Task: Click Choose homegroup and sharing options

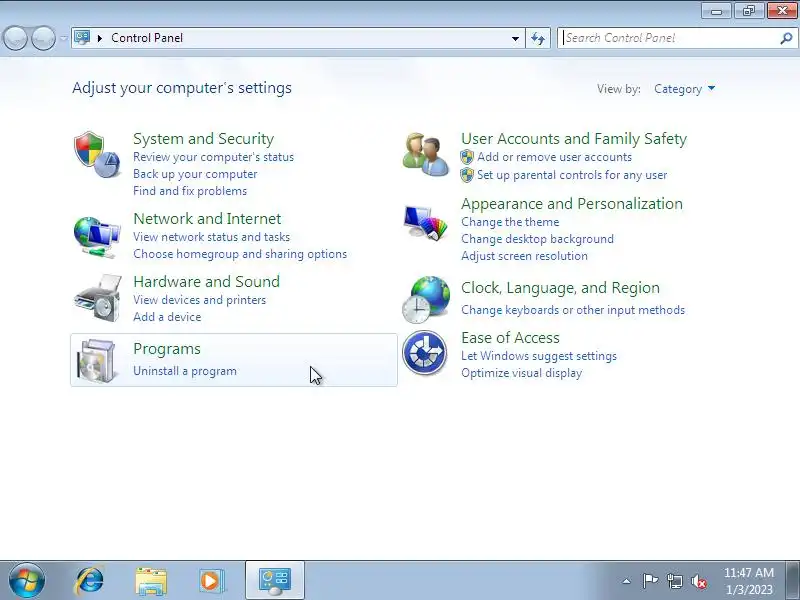Action: pyautogui.click(x=240, y=254)
